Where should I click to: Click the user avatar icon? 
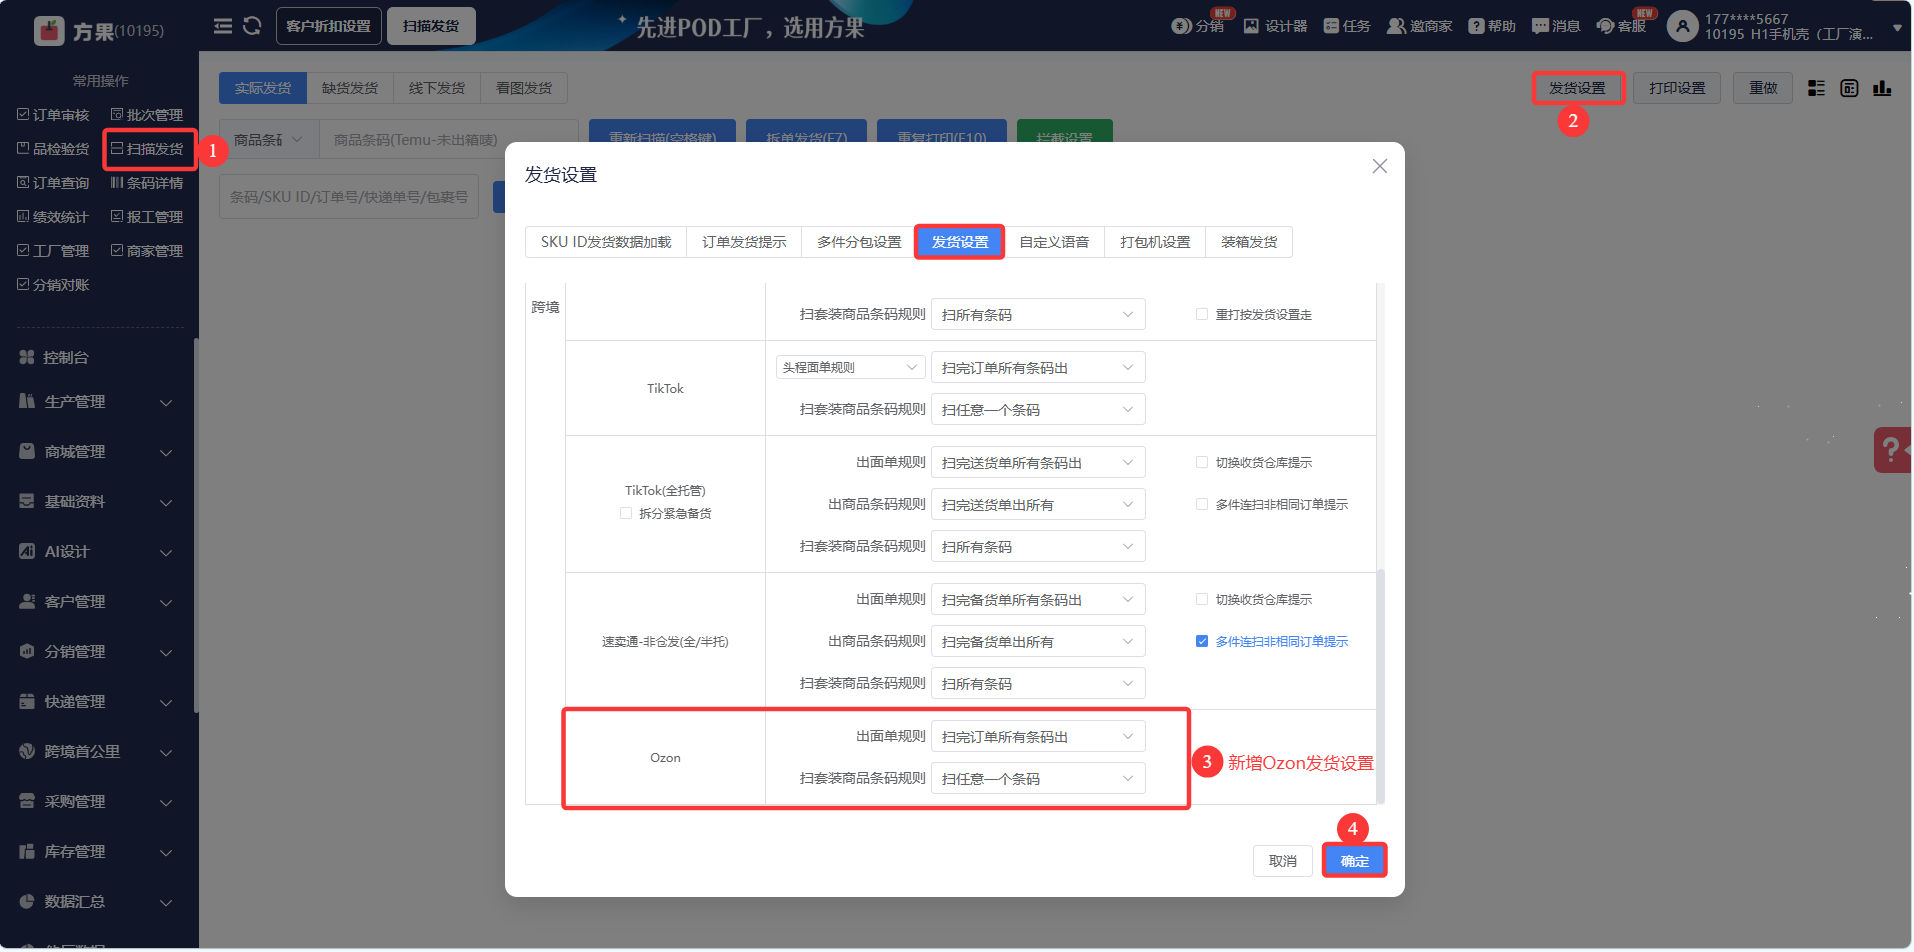[1683, 26]
